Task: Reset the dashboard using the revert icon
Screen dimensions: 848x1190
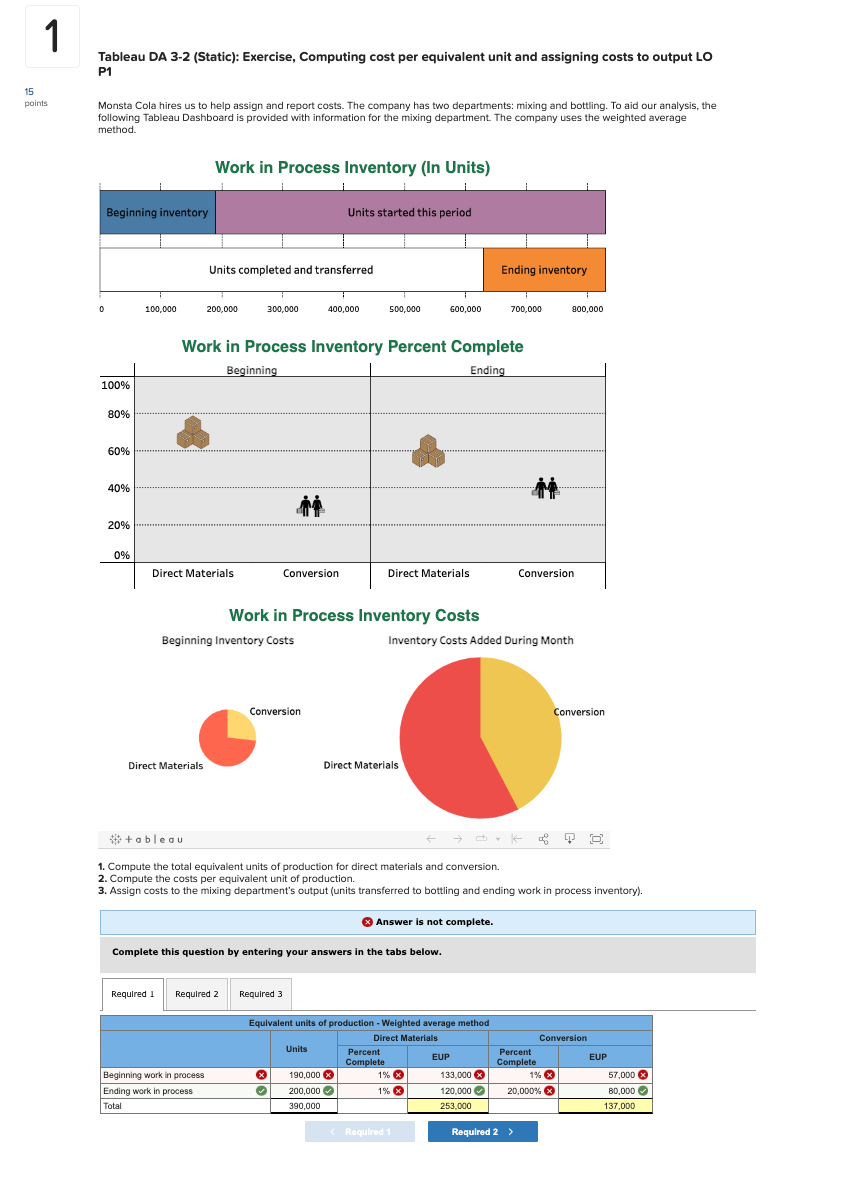Action: [x=516, y=839]
